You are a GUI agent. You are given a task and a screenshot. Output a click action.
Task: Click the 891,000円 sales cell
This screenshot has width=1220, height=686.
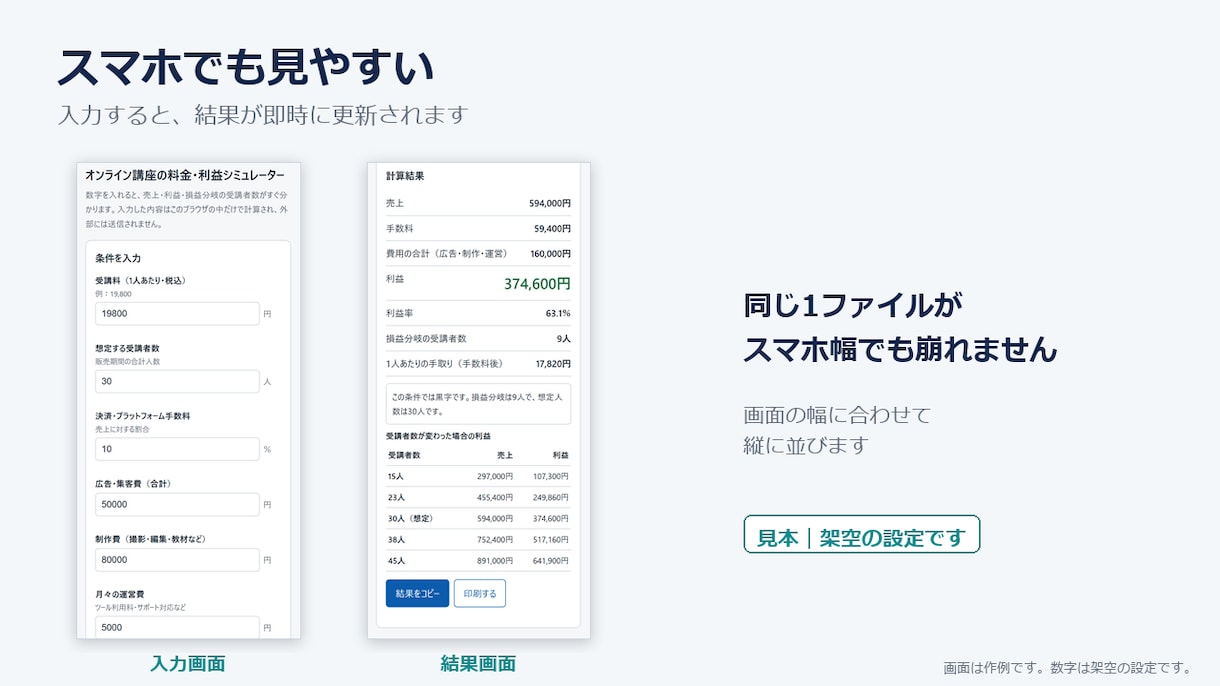click(495, 560)
